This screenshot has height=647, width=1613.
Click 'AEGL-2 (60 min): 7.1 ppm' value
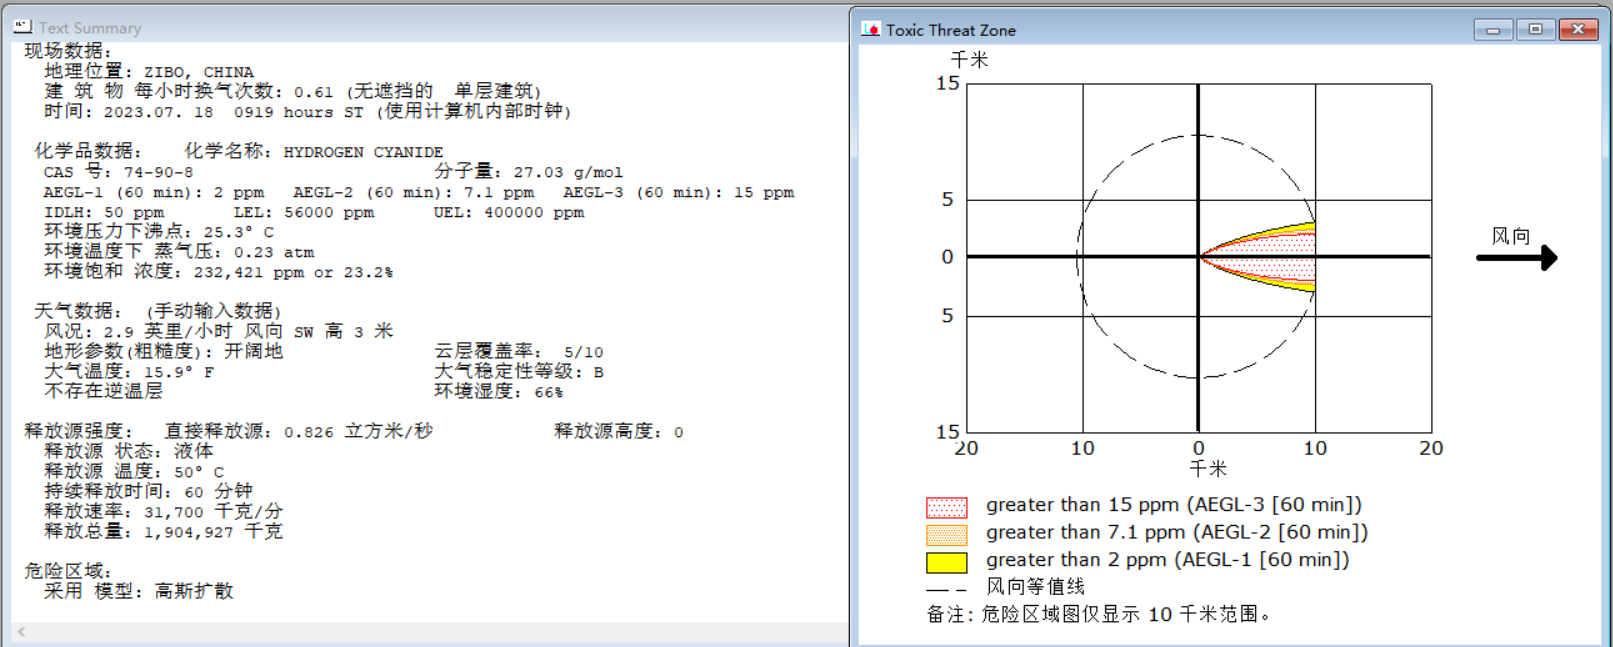[414, 192]
